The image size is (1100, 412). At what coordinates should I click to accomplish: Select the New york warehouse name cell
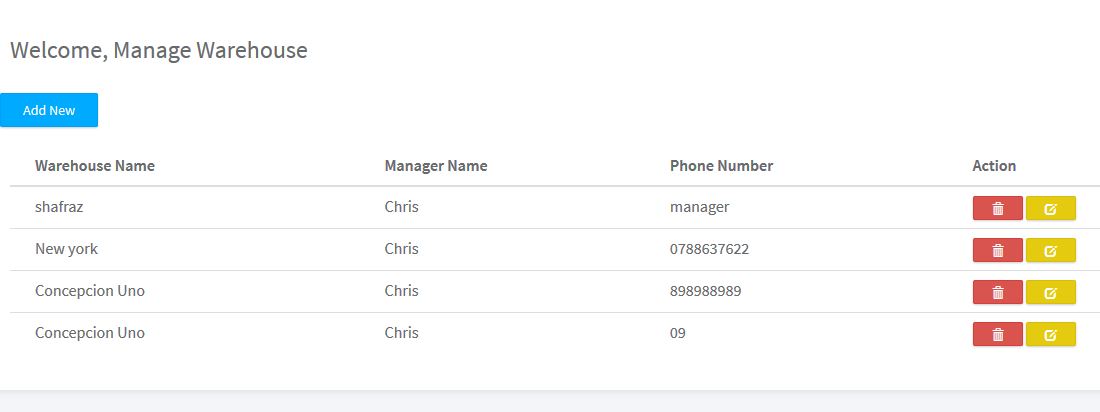click(x=67, y=249)
